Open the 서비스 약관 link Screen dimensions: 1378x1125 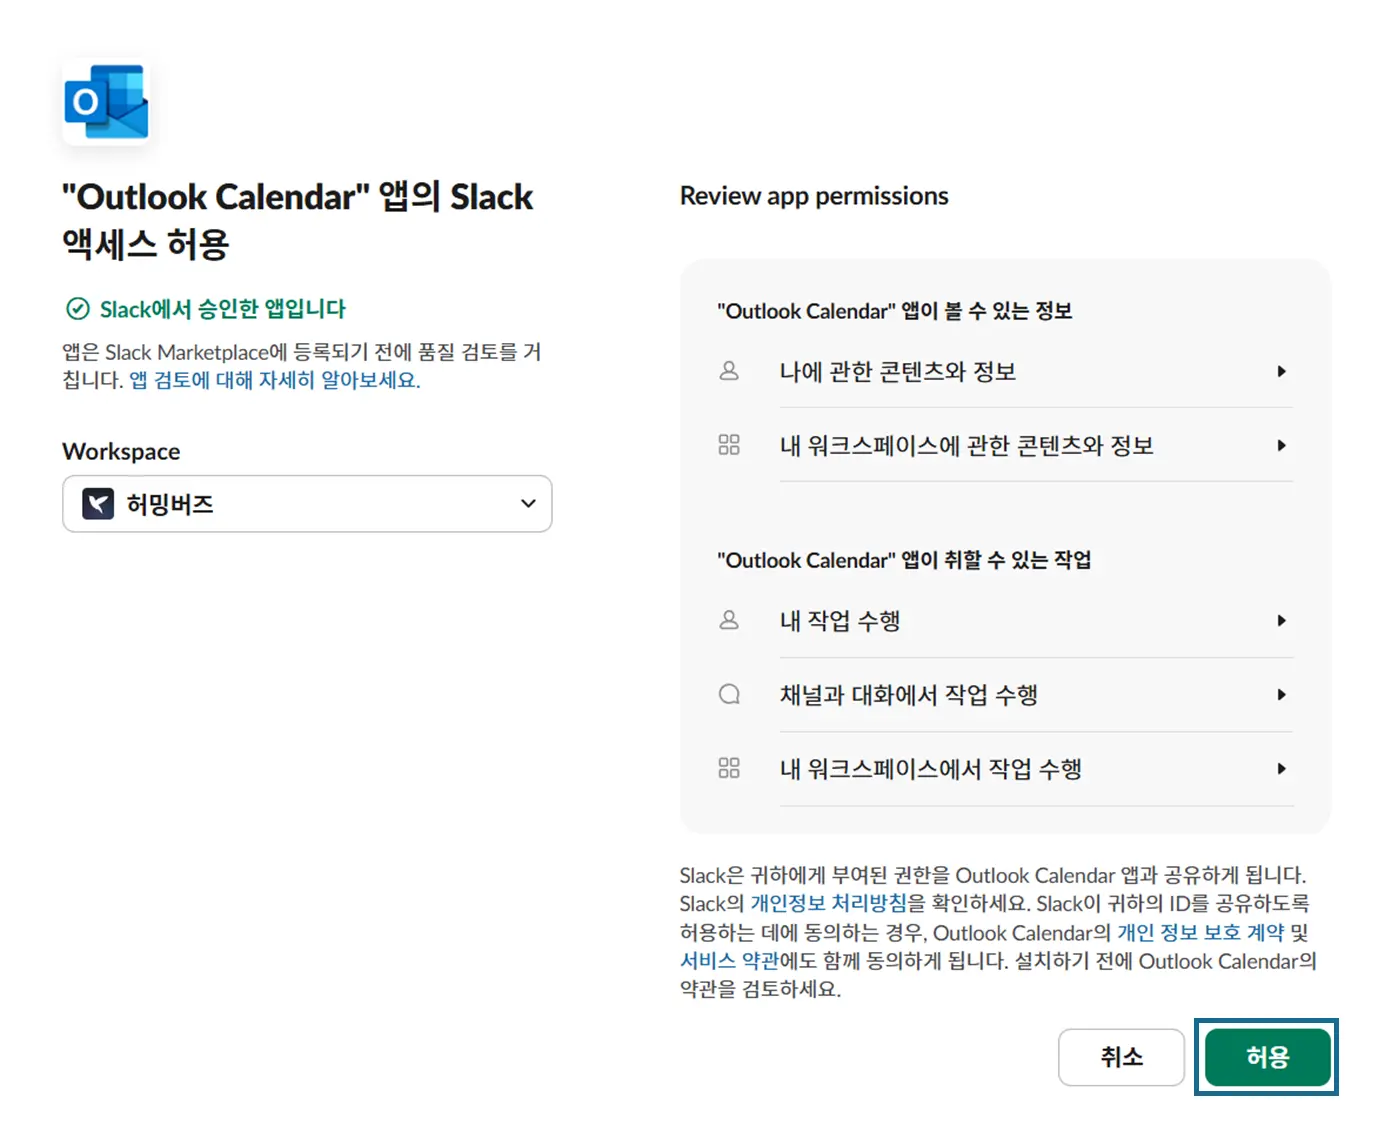[729, 961]
